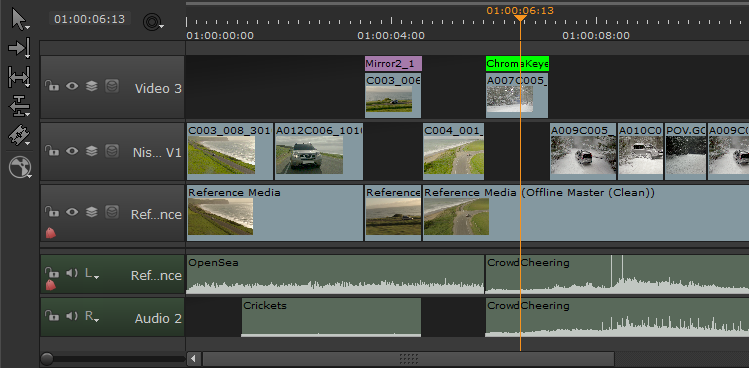The height and width of the screenshot is (368, 749).
Task: Choose the slip clip tool
Action: point(20,77)
